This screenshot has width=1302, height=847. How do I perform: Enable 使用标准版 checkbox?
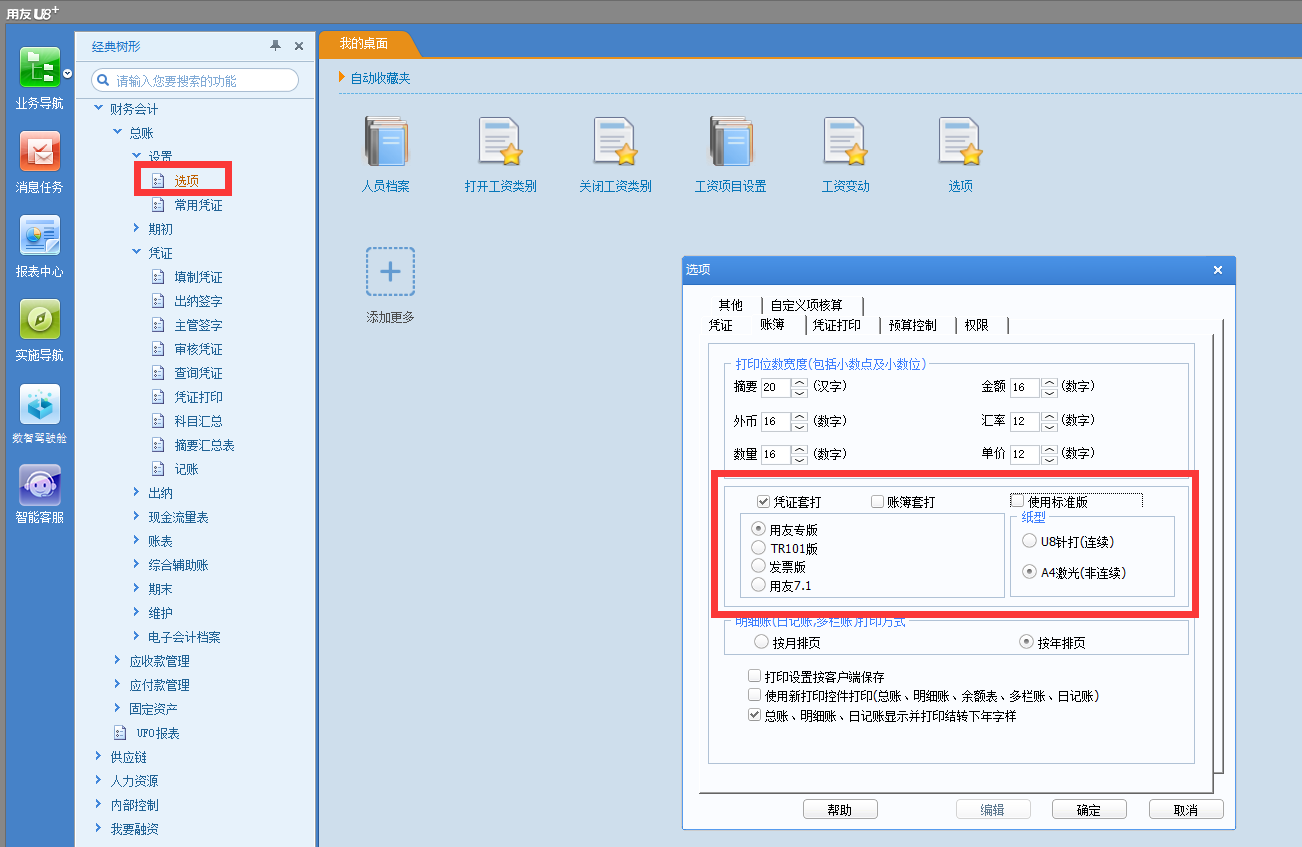tap(1018, 502)
